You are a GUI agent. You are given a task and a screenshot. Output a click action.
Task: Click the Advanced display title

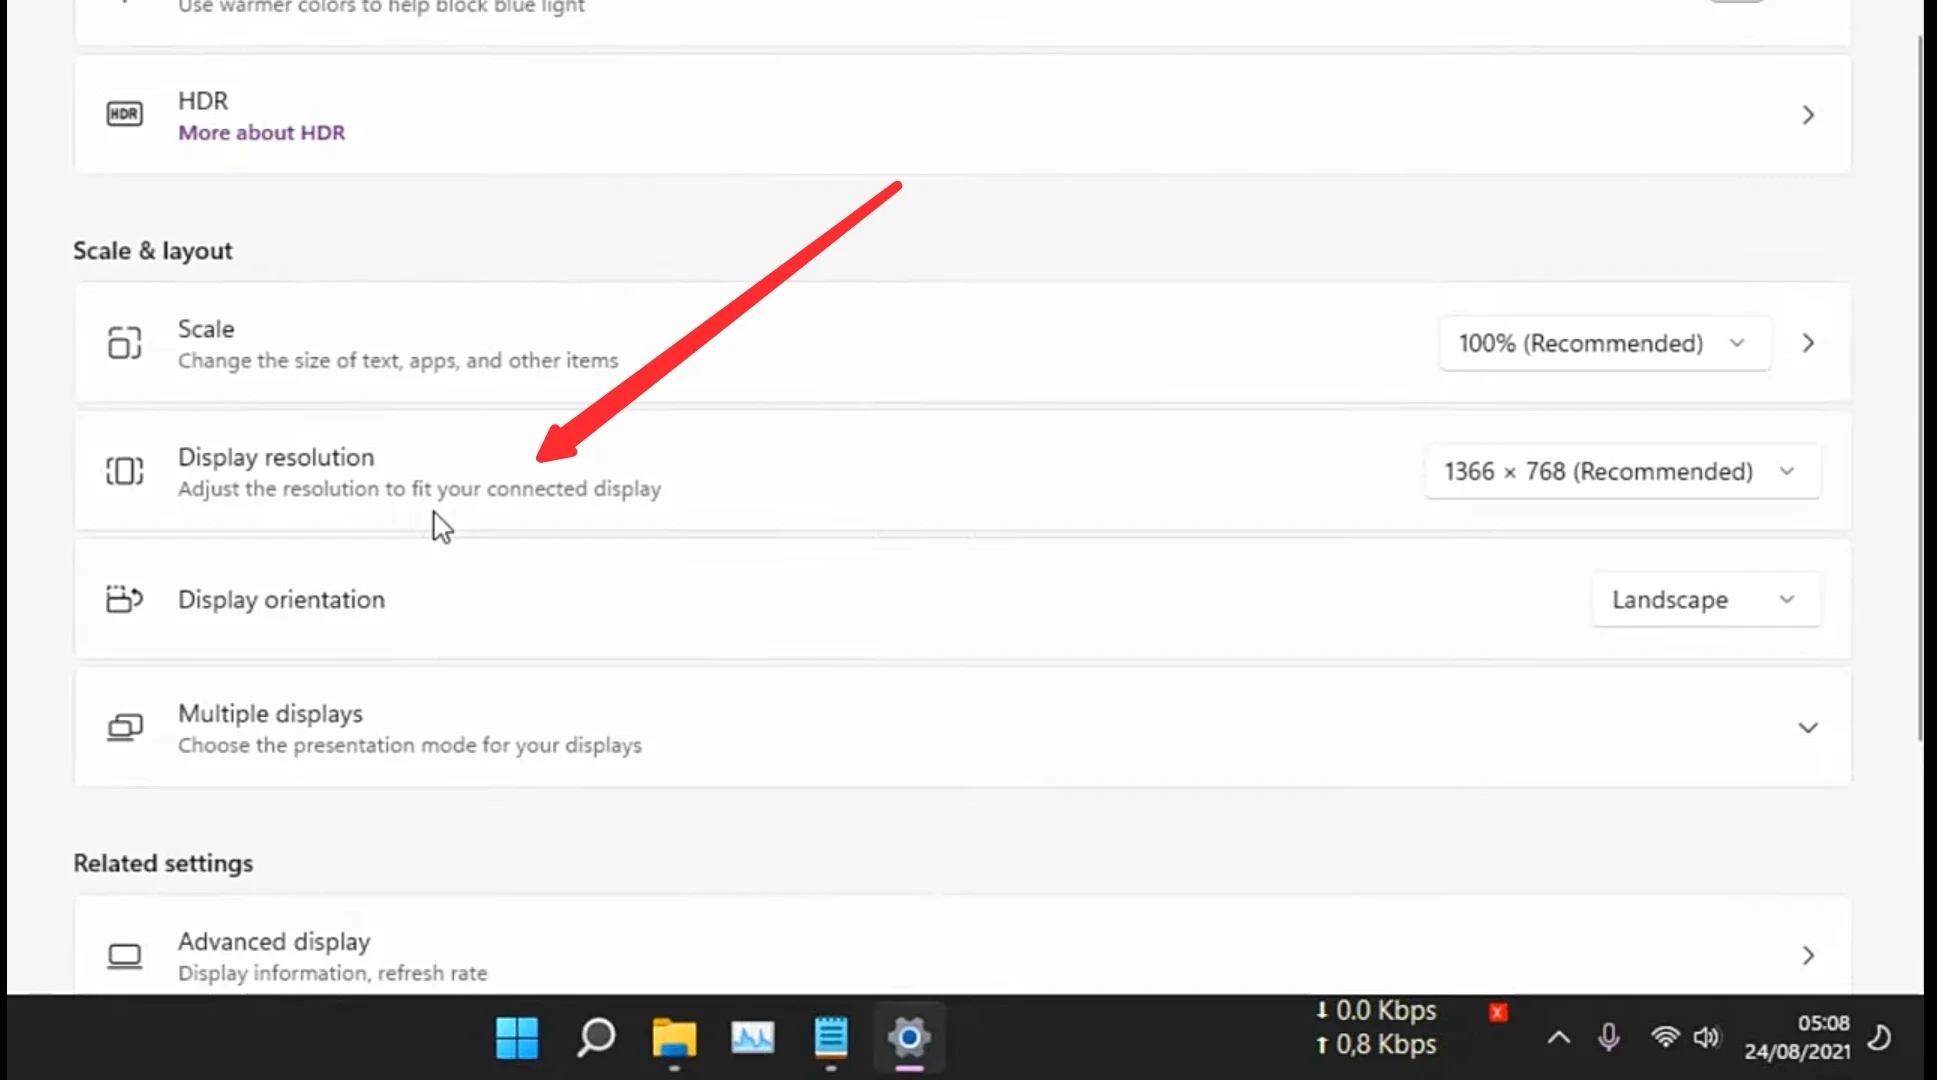(274, 942)
